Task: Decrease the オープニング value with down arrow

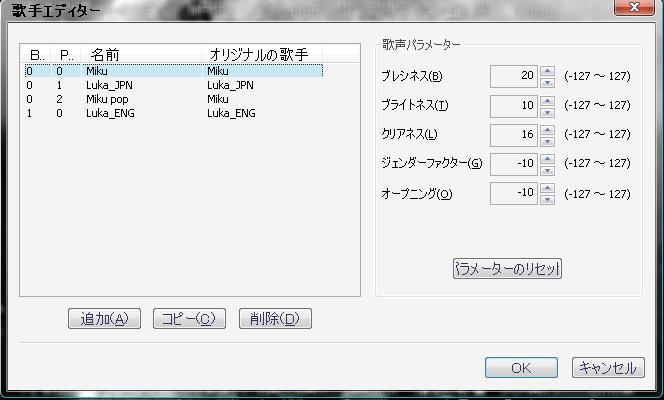Action: coord(547,199)
